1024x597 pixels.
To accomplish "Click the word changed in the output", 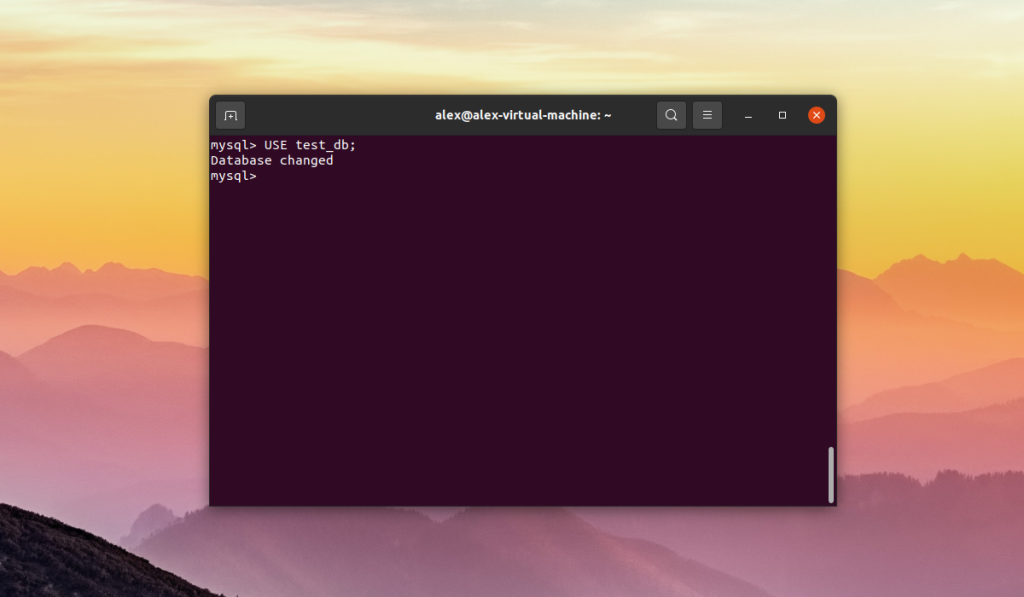I will [306, 161].
